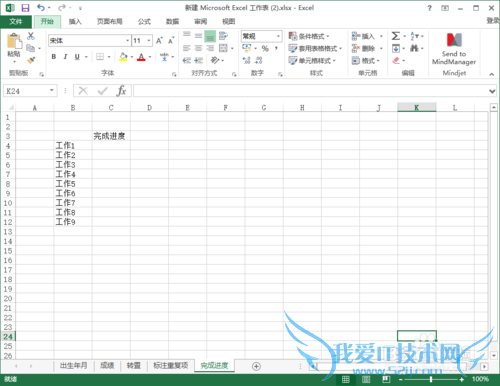Open the 出生年月 sheet tab
500x386 pixels.
click(x=74, y=366)
